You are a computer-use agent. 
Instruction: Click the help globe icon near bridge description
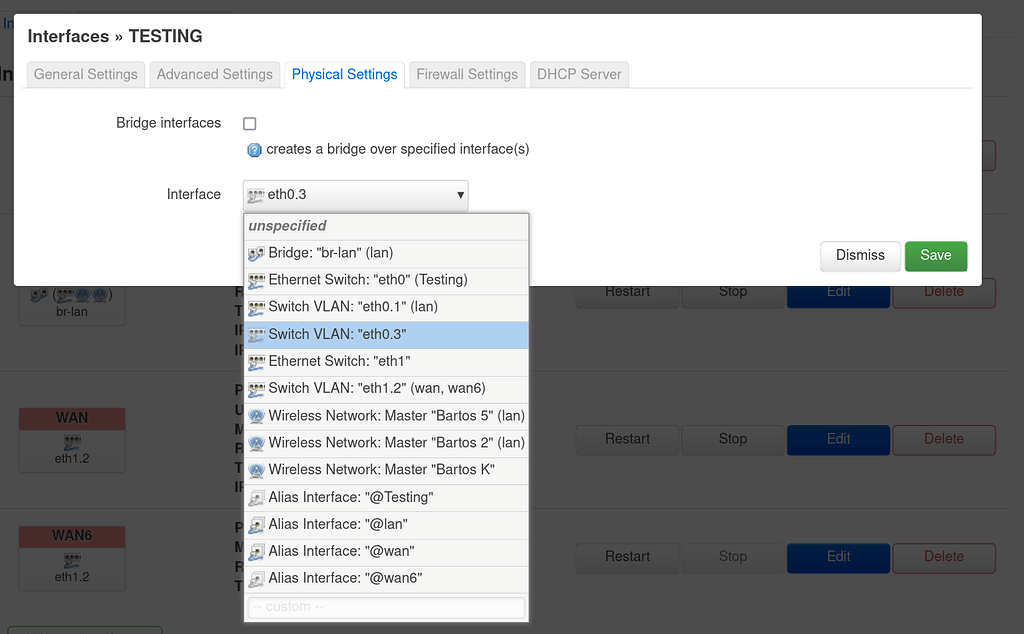(254, 149)
